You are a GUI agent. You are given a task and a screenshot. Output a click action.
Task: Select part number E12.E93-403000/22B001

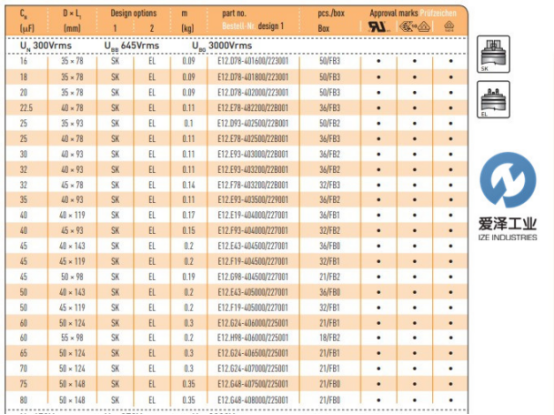pos(253,154)
